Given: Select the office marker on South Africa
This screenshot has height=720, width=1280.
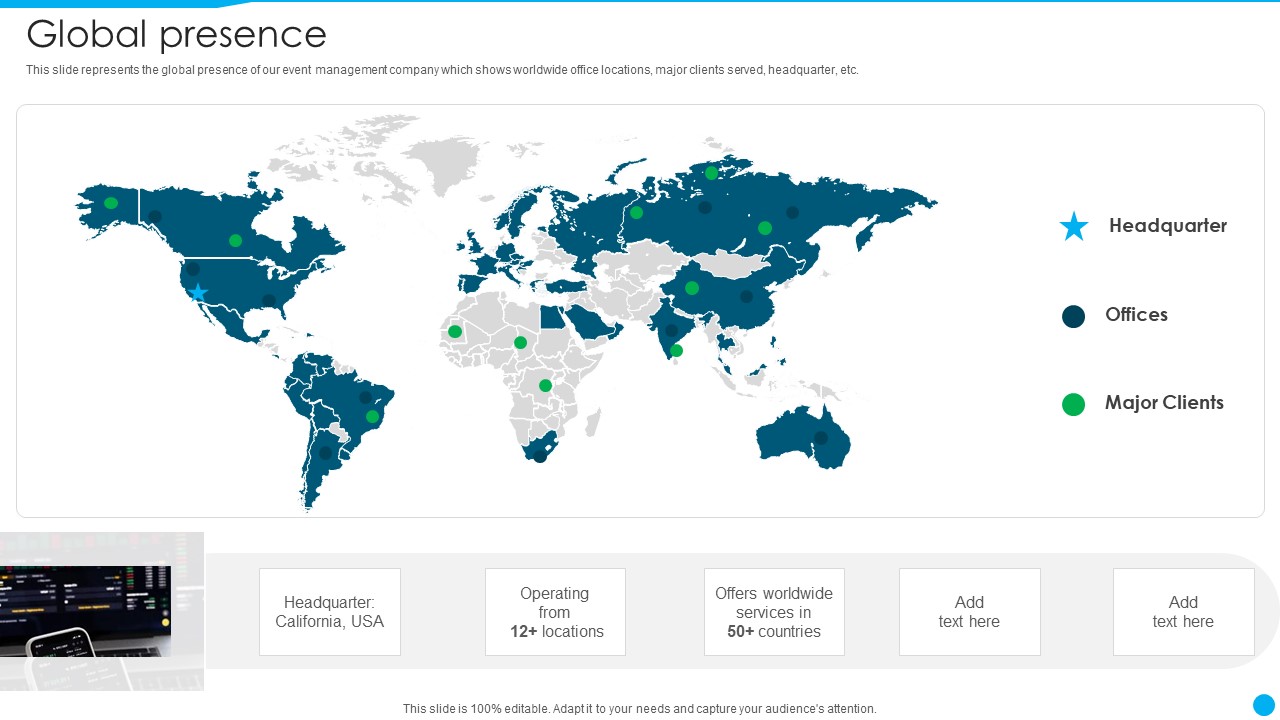Looking at the screenshot, I should coord(540,456).
